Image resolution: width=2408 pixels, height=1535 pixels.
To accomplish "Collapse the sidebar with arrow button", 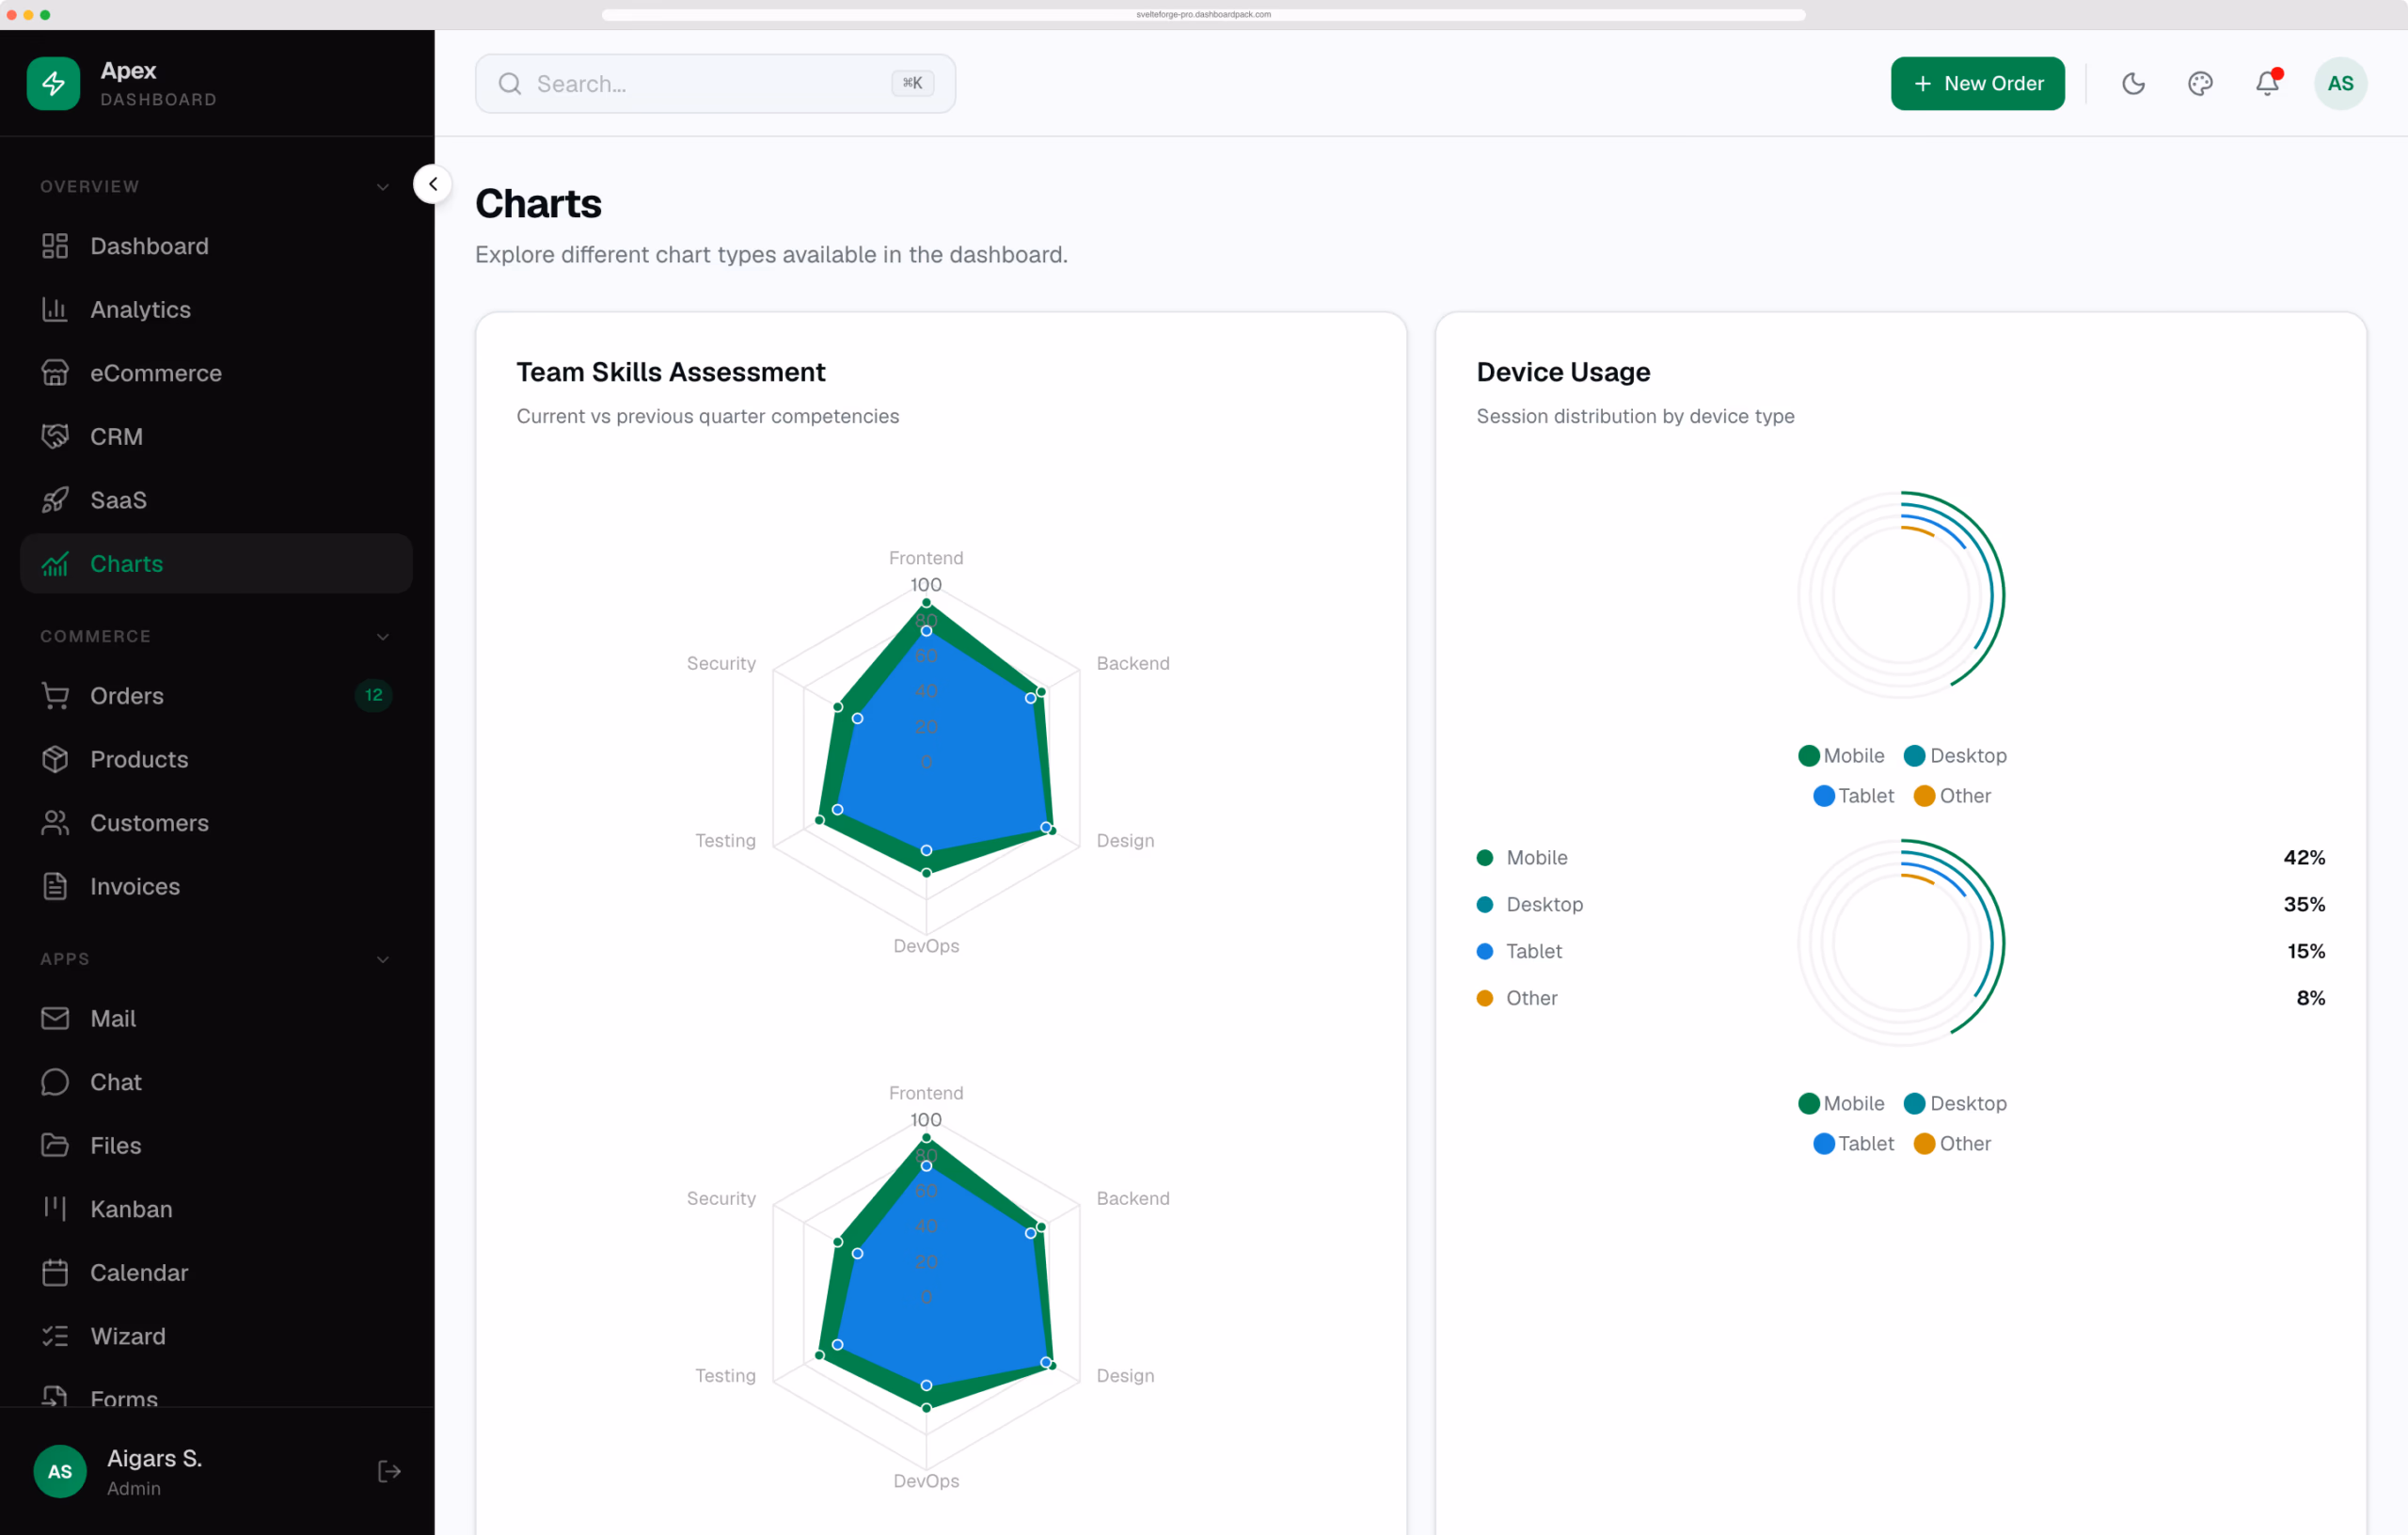I will click(x=433, y=184).
